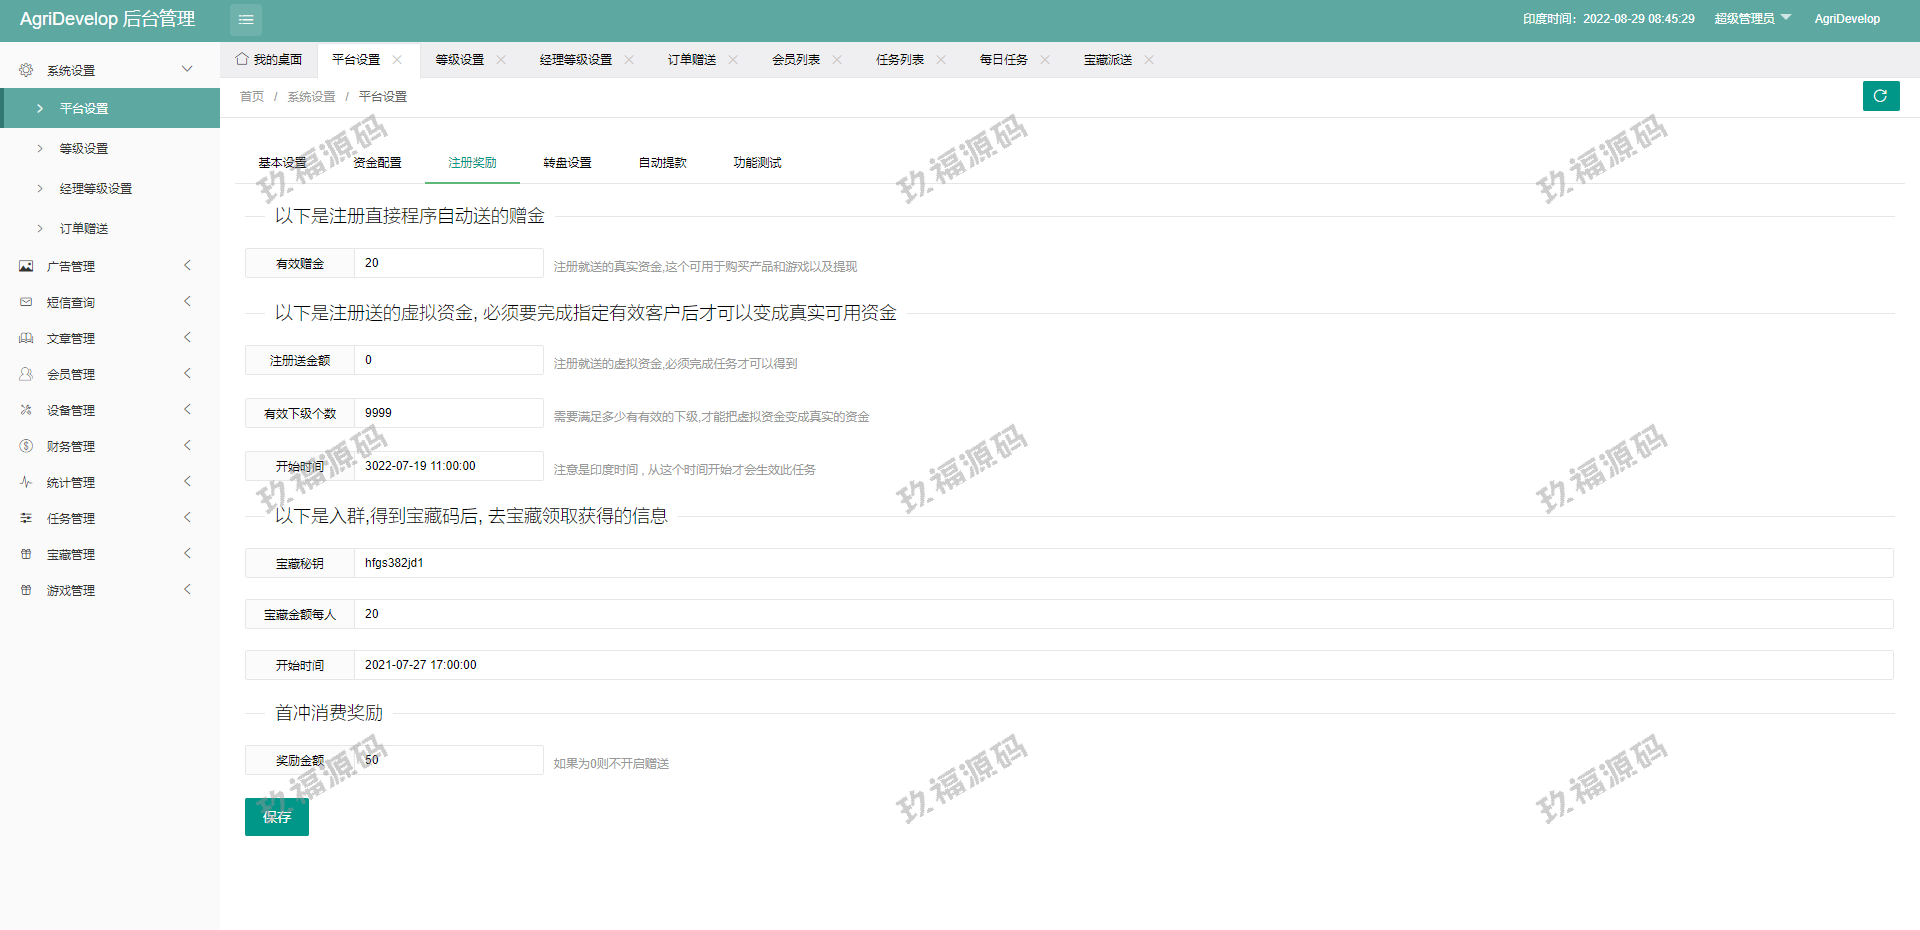Open the 超级管理员 dropdown menu
This screenshot has height=930, width=1920.
coord(1752,19)
